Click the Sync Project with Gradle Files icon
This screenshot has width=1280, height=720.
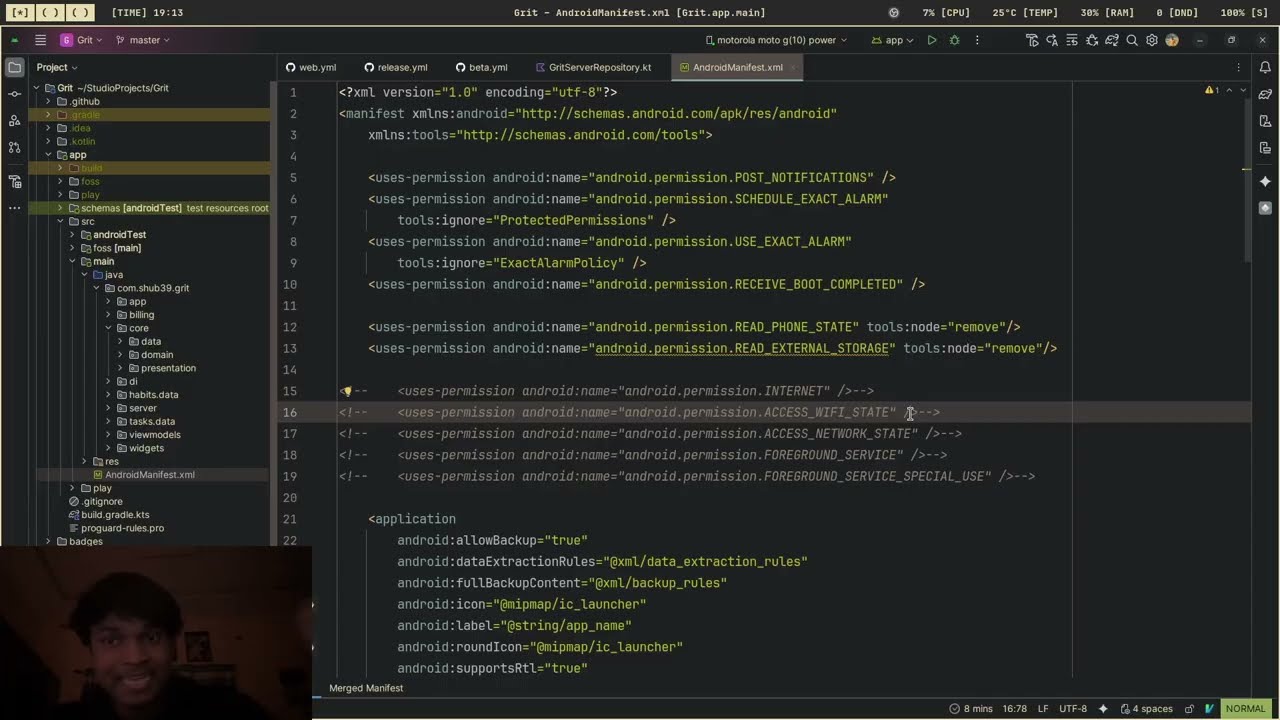click(1112, 40)
